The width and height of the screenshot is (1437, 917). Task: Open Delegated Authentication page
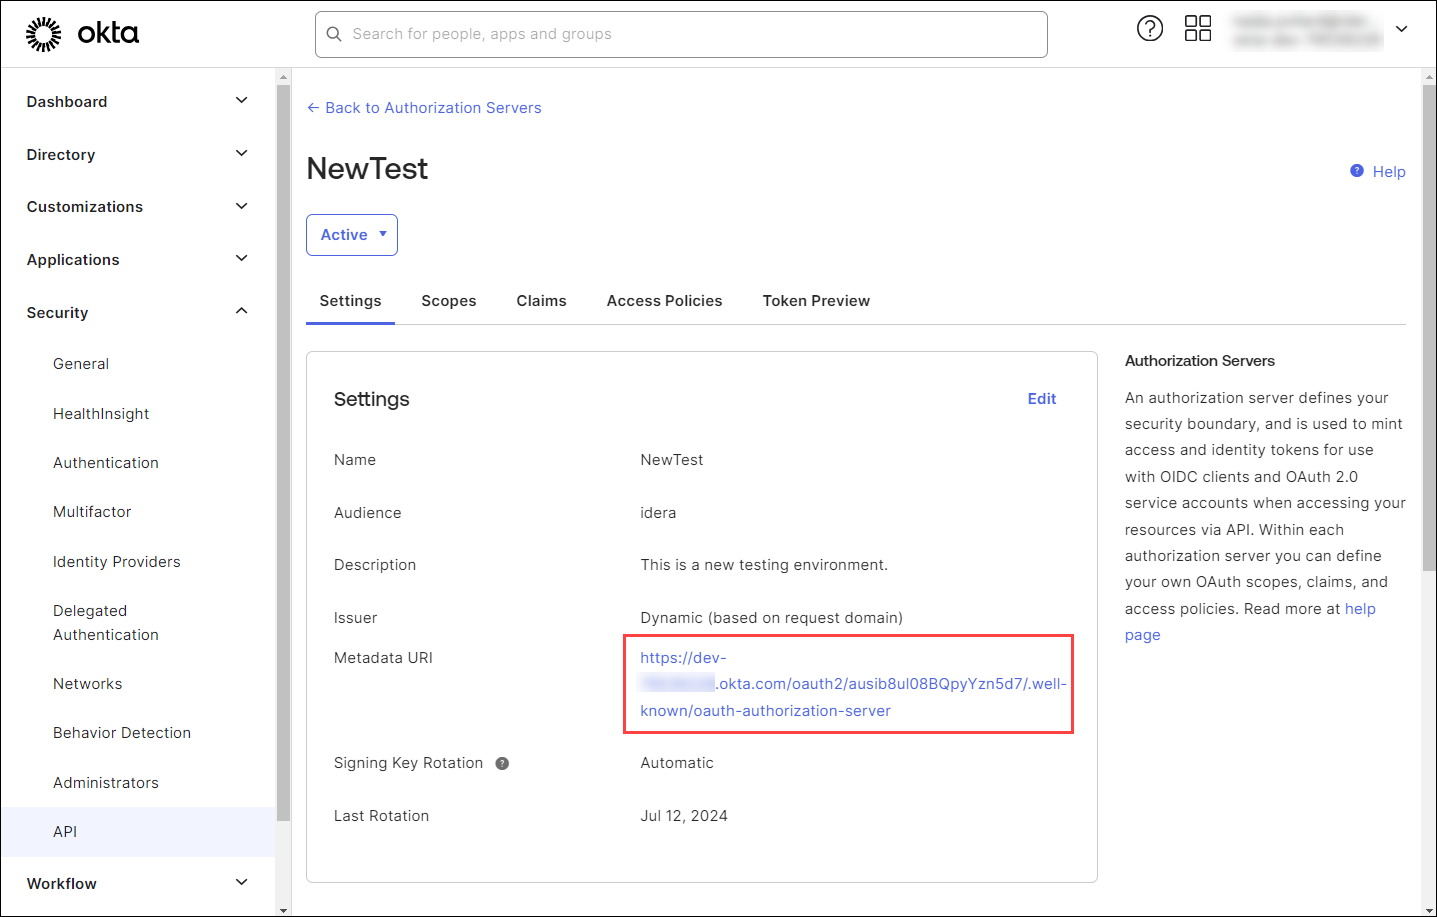point(106,623)
